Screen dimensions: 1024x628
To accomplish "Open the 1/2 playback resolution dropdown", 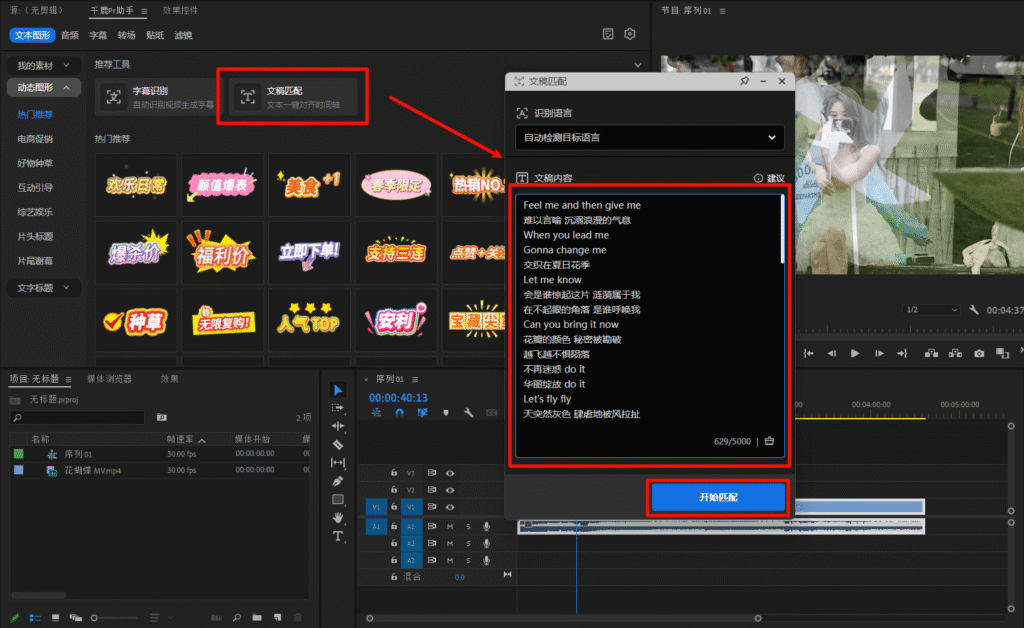I will pyautogui.click(x=932, y=310).
